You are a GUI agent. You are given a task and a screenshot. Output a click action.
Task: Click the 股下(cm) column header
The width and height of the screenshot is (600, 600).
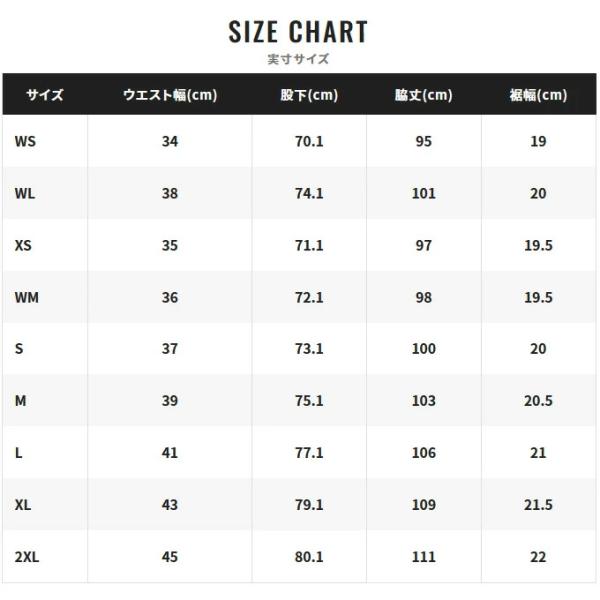click(x=309, y=95)
